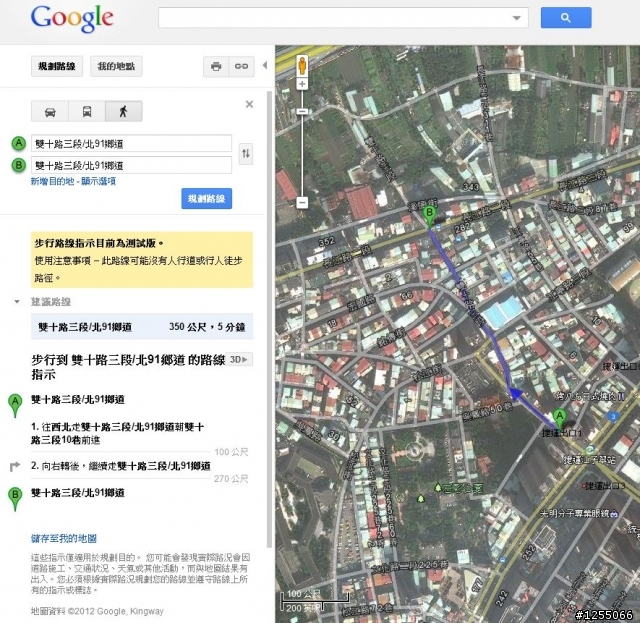Image resolution: width=640 pixels, height=623 pixels.
Task: Click the green B icon beside destination field
Action: point(18,165)
